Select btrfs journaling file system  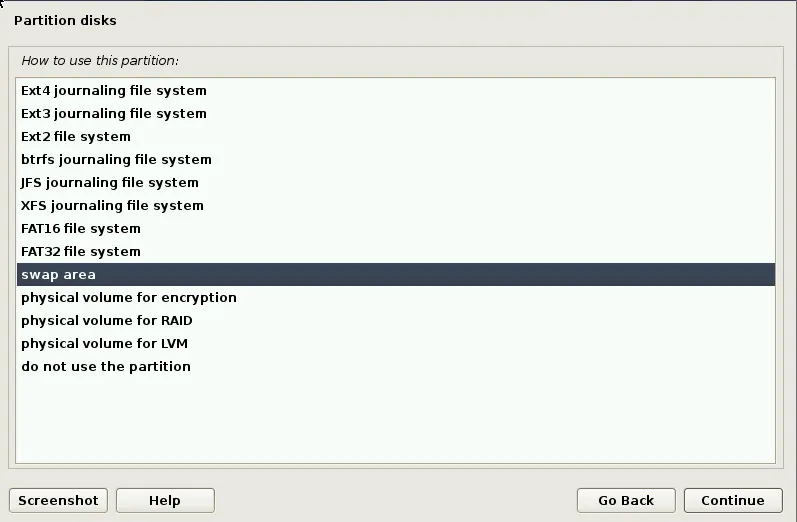(x=395, y=160)
